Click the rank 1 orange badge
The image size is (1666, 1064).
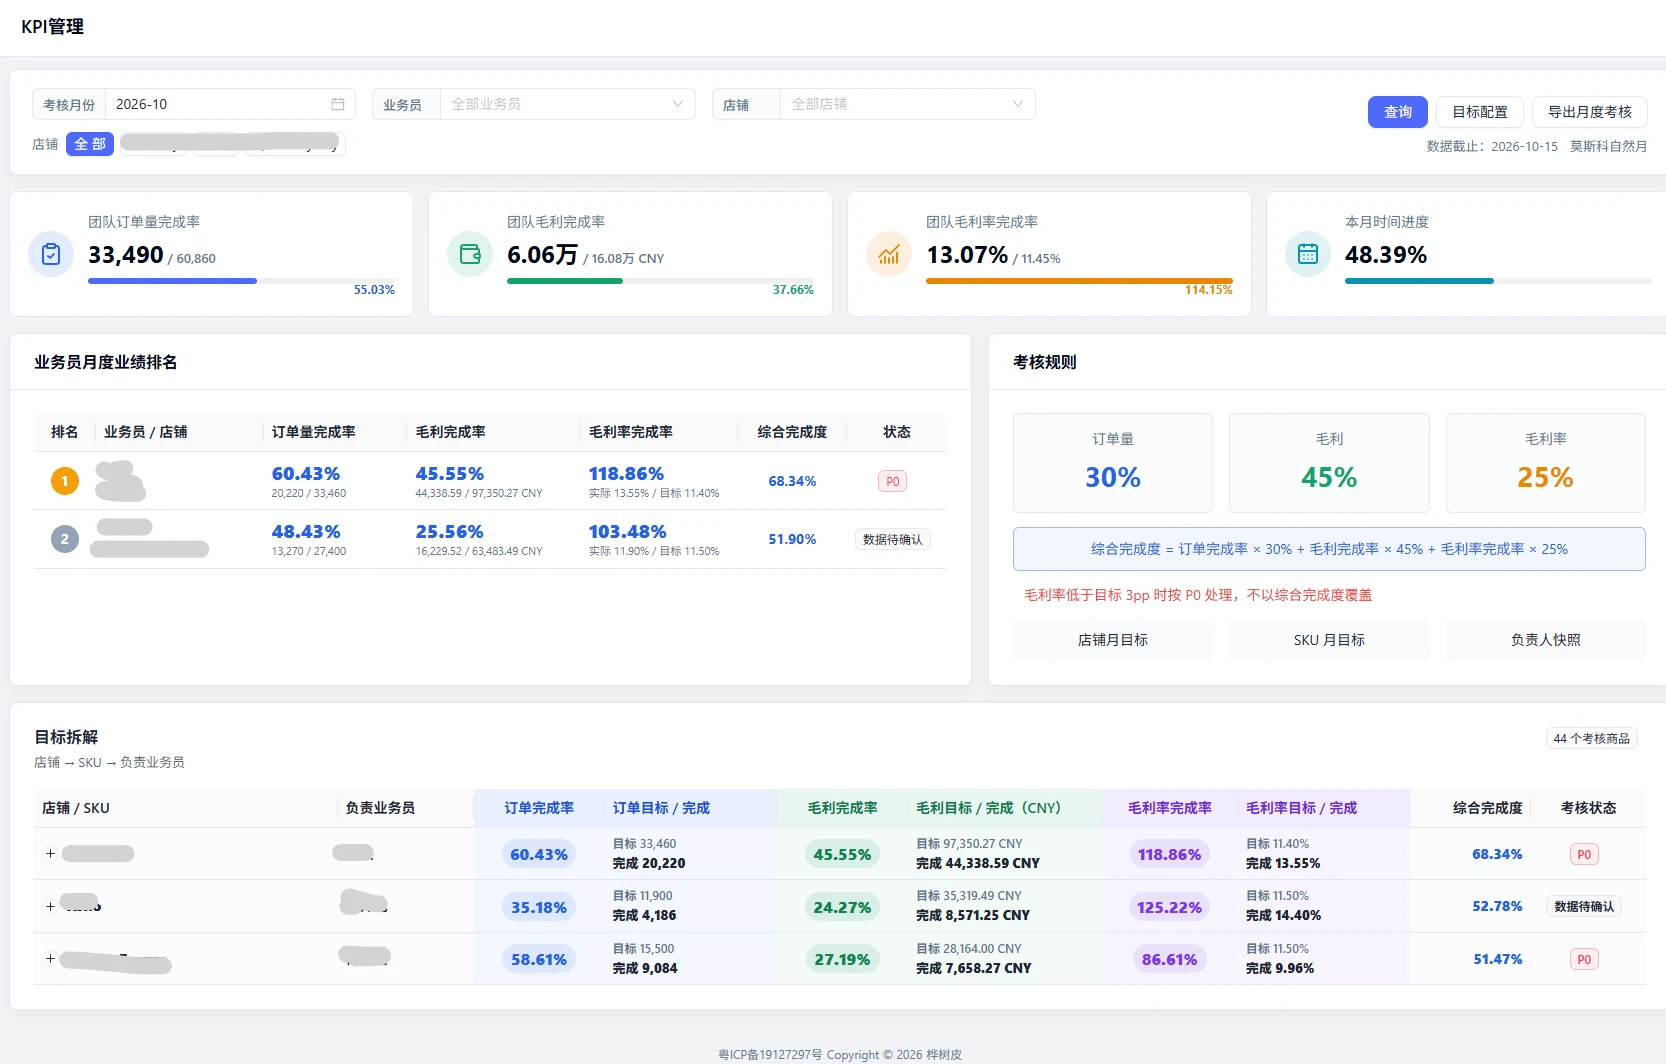(x=65, y=481)
